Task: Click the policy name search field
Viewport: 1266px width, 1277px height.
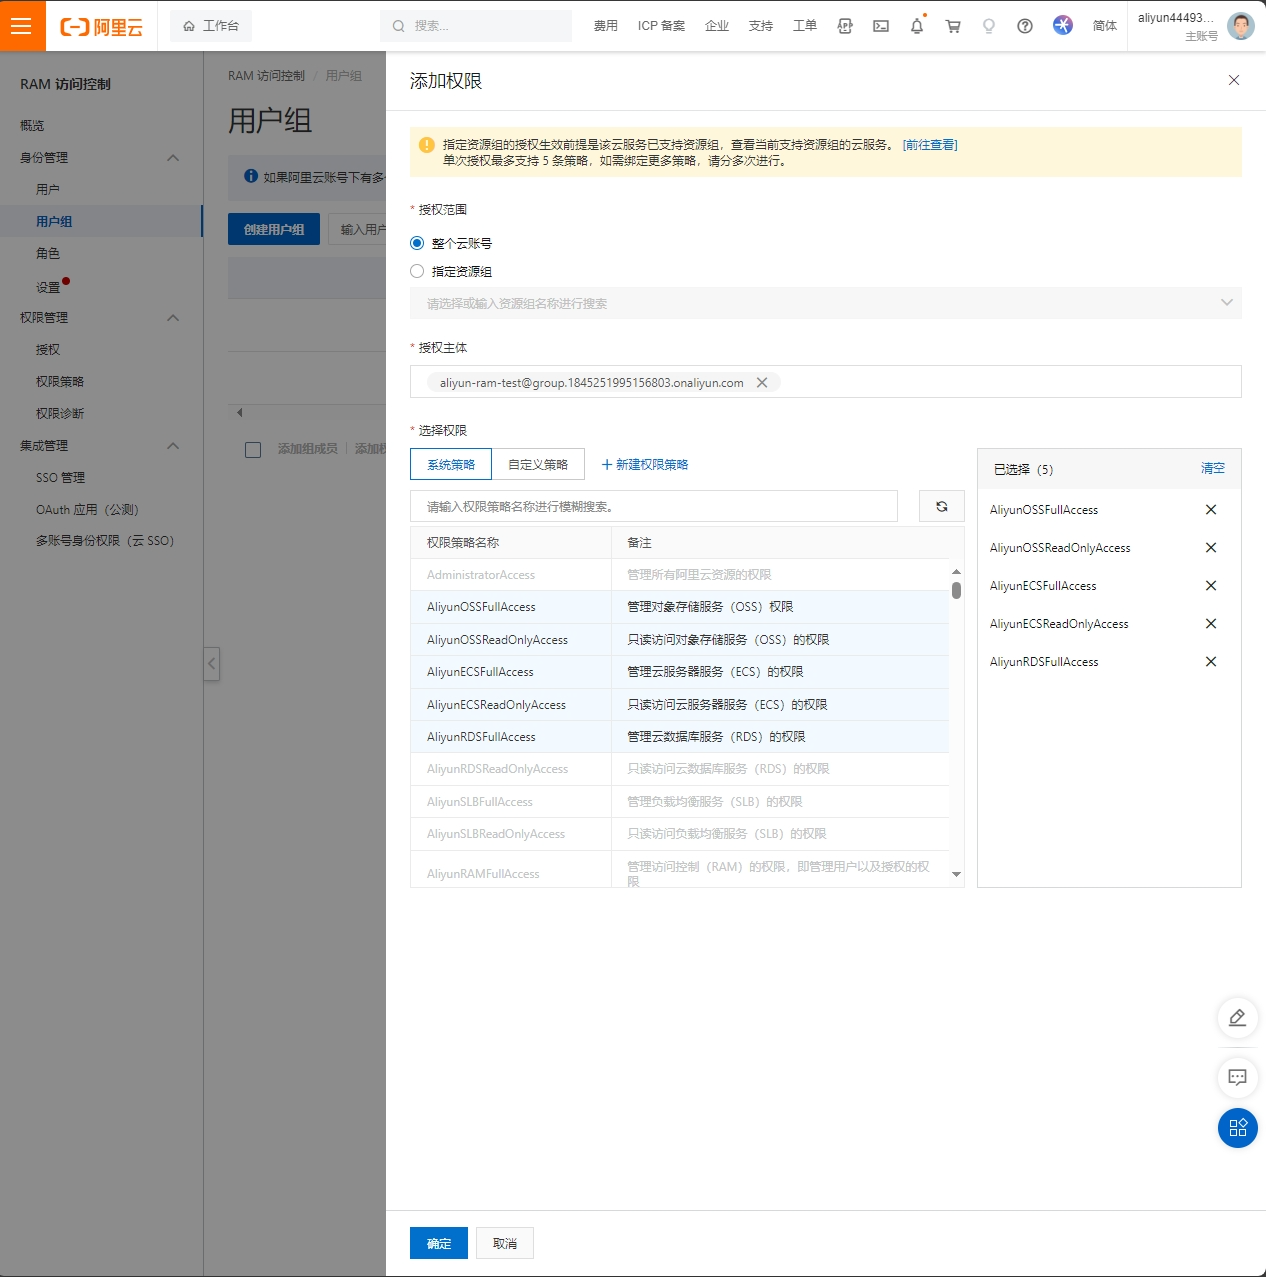Action: tap(654, 506)
